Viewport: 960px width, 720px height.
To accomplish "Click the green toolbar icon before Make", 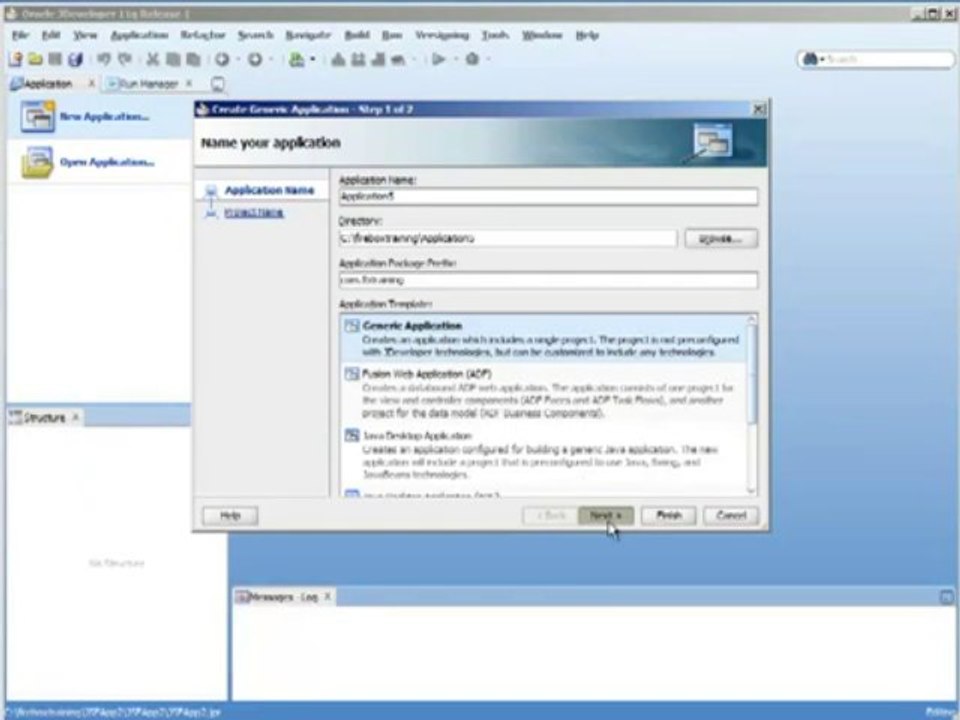I will (x=296, y=59).
